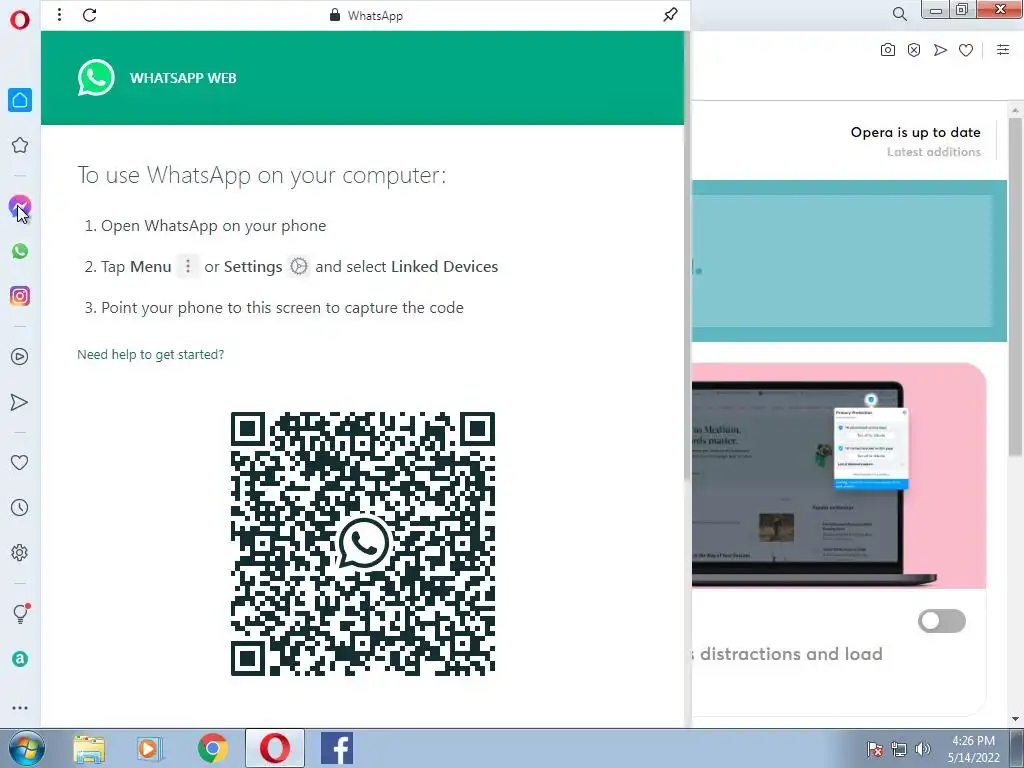Click the lightbulb tips icon in sidebar
The width and height of the screenshot is (1024, 768).
click(x=21, y=613)
